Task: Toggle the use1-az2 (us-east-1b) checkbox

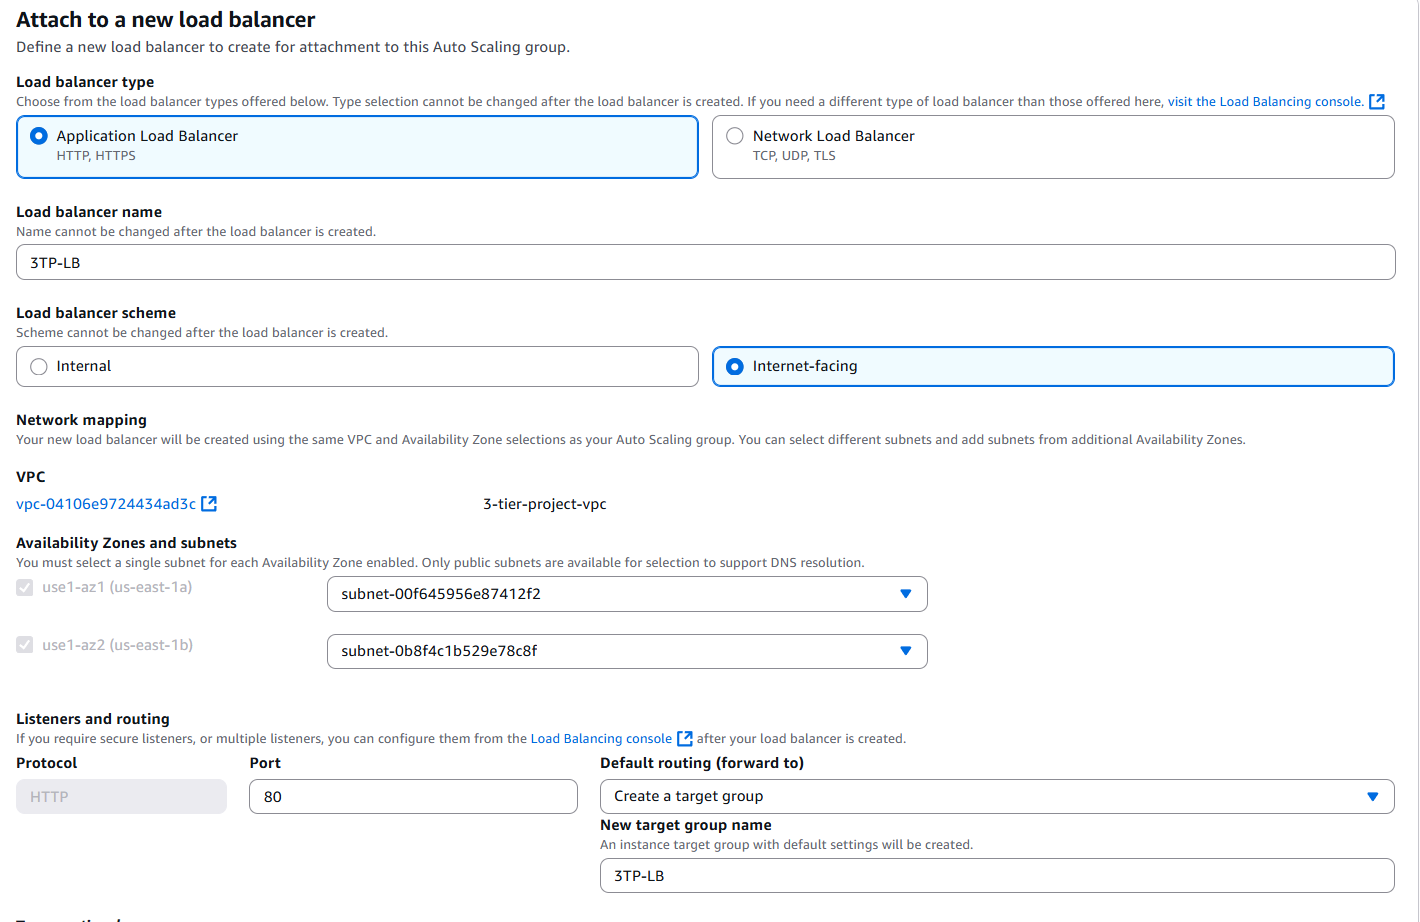Action: (x=24, y=644)
